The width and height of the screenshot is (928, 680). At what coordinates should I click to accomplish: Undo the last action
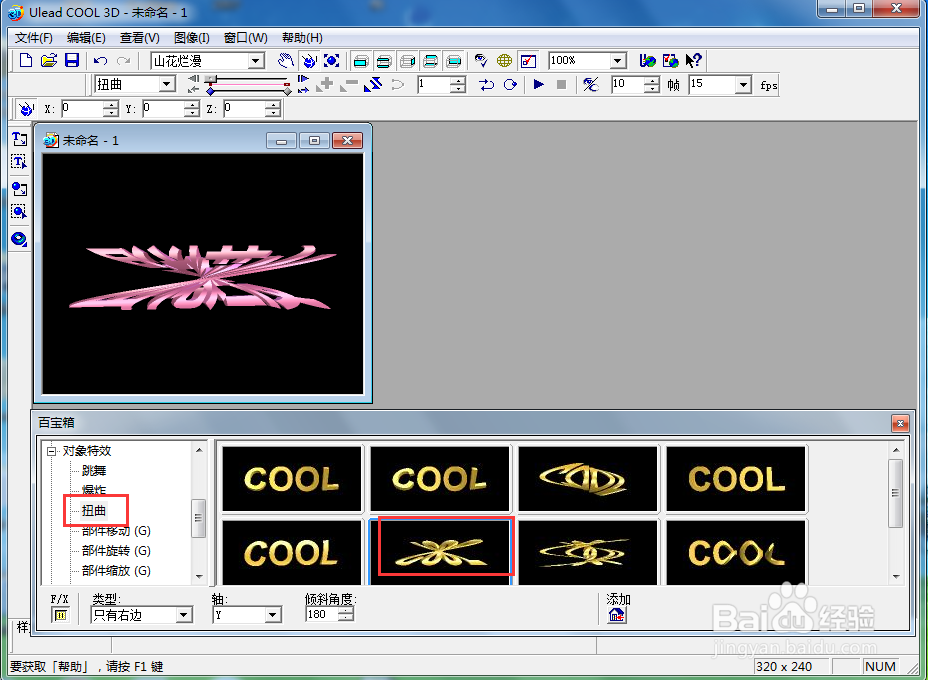(x=100, y=60)
